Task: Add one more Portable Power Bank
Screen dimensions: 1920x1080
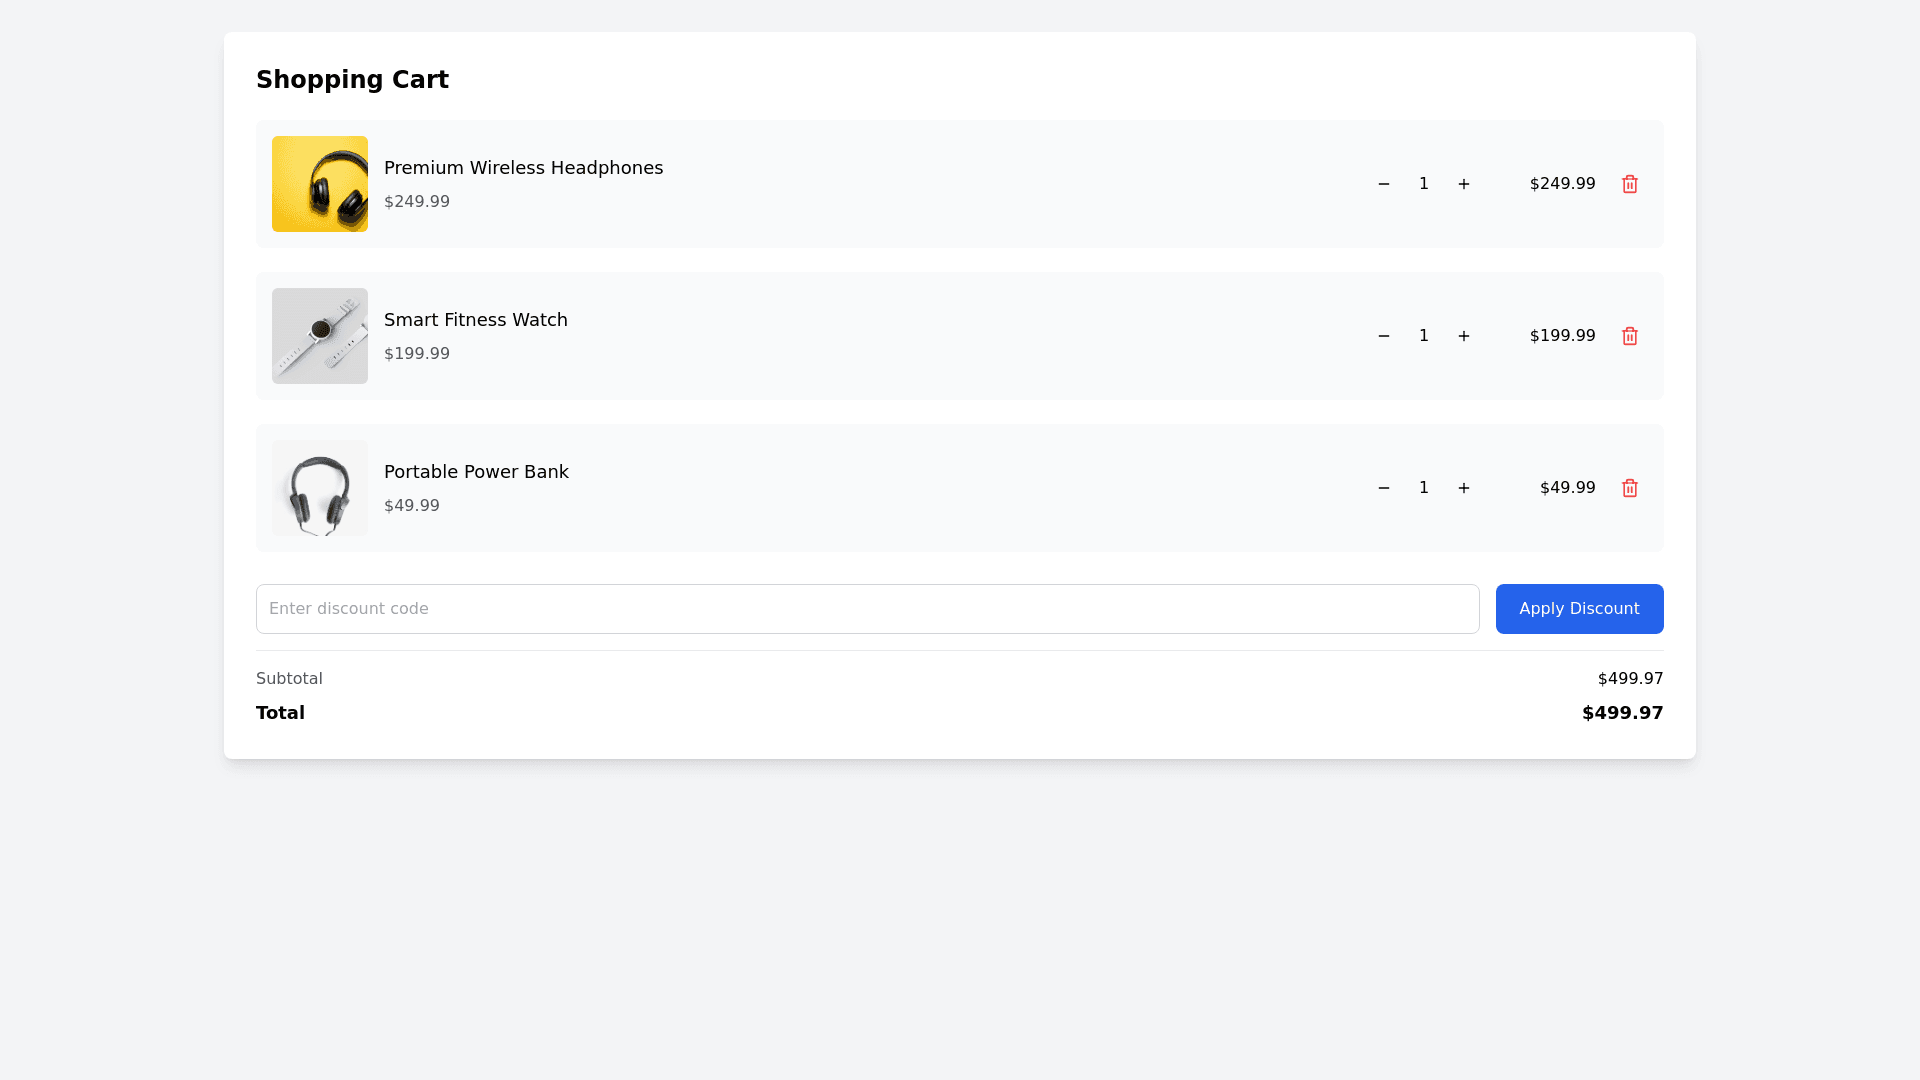Action: click(x=1464, y=488)
